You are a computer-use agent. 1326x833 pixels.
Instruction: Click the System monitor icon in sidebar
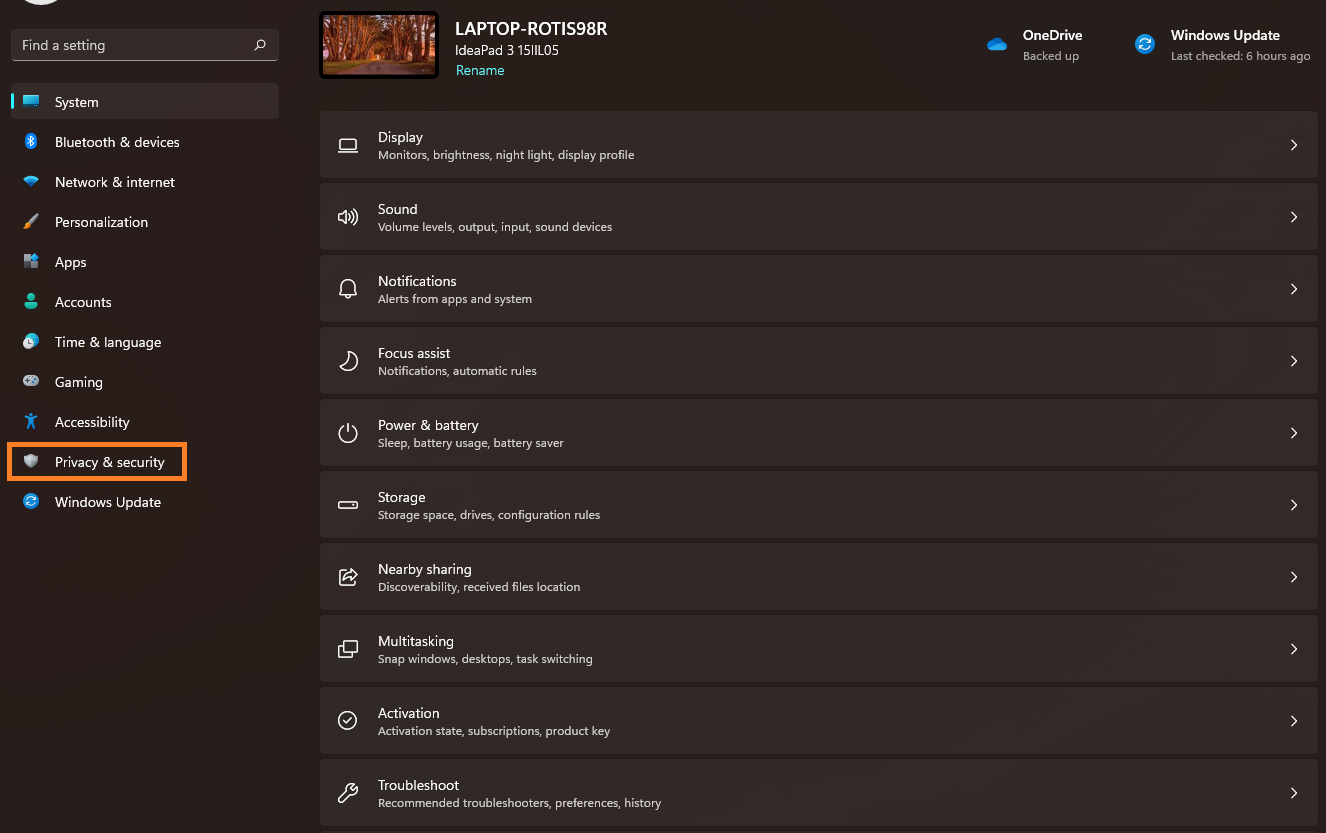coord(31,102)
